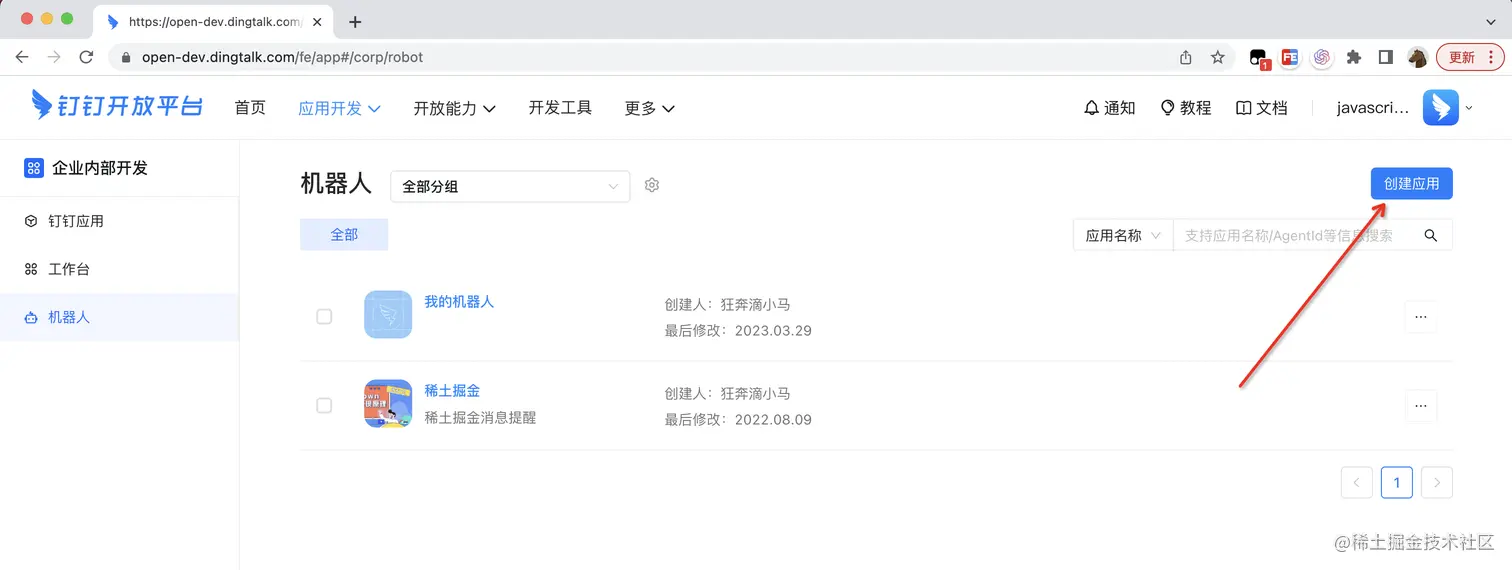The height and width of the screenshot is (570, 1512).
Task: Open the extensions puzzle icon
Action: [1354, 57]
